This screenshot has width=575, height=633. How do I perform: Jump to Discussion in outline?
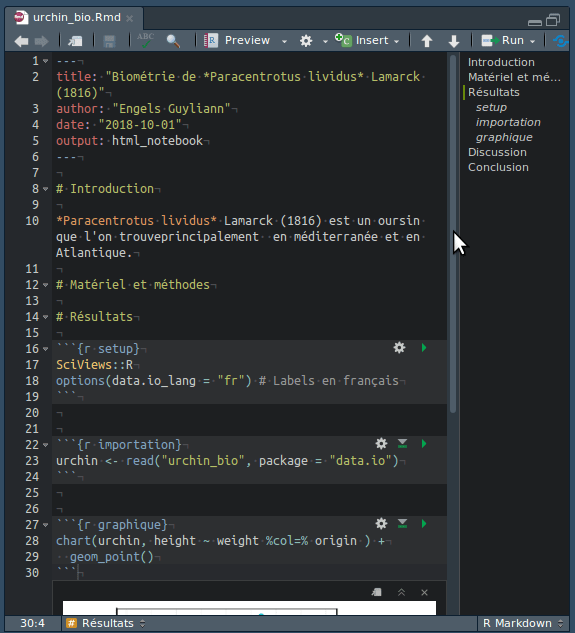497,152
